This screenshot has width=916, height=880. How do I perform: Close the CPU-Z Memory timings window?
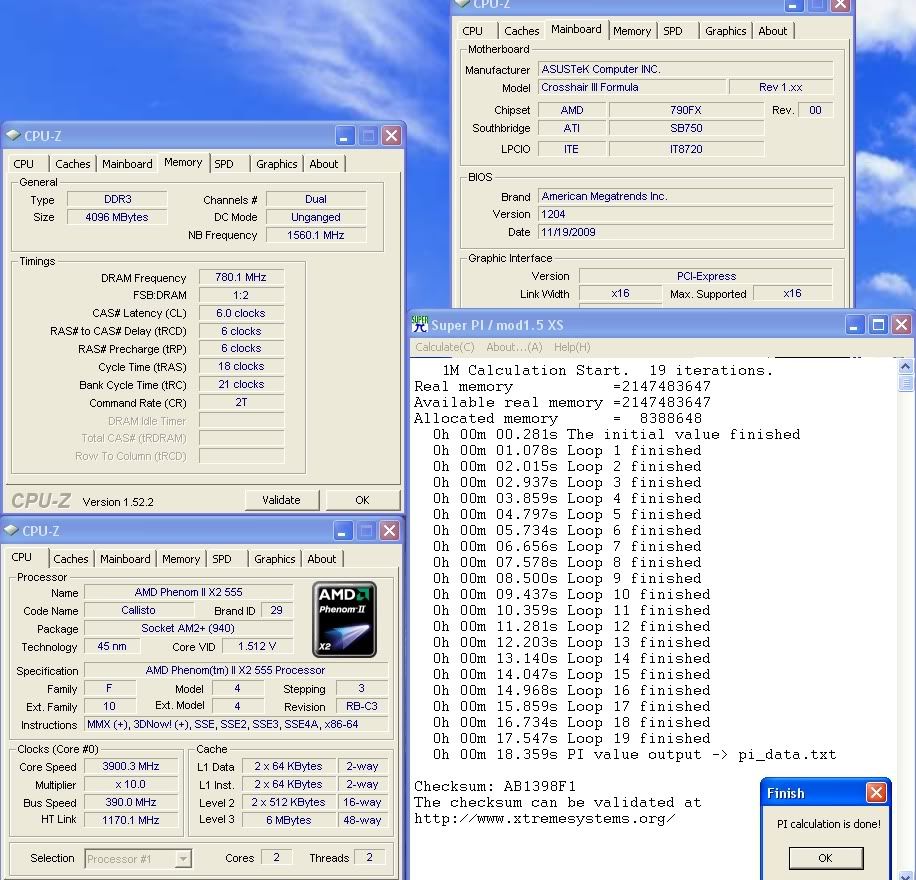(x=391, y=136)
